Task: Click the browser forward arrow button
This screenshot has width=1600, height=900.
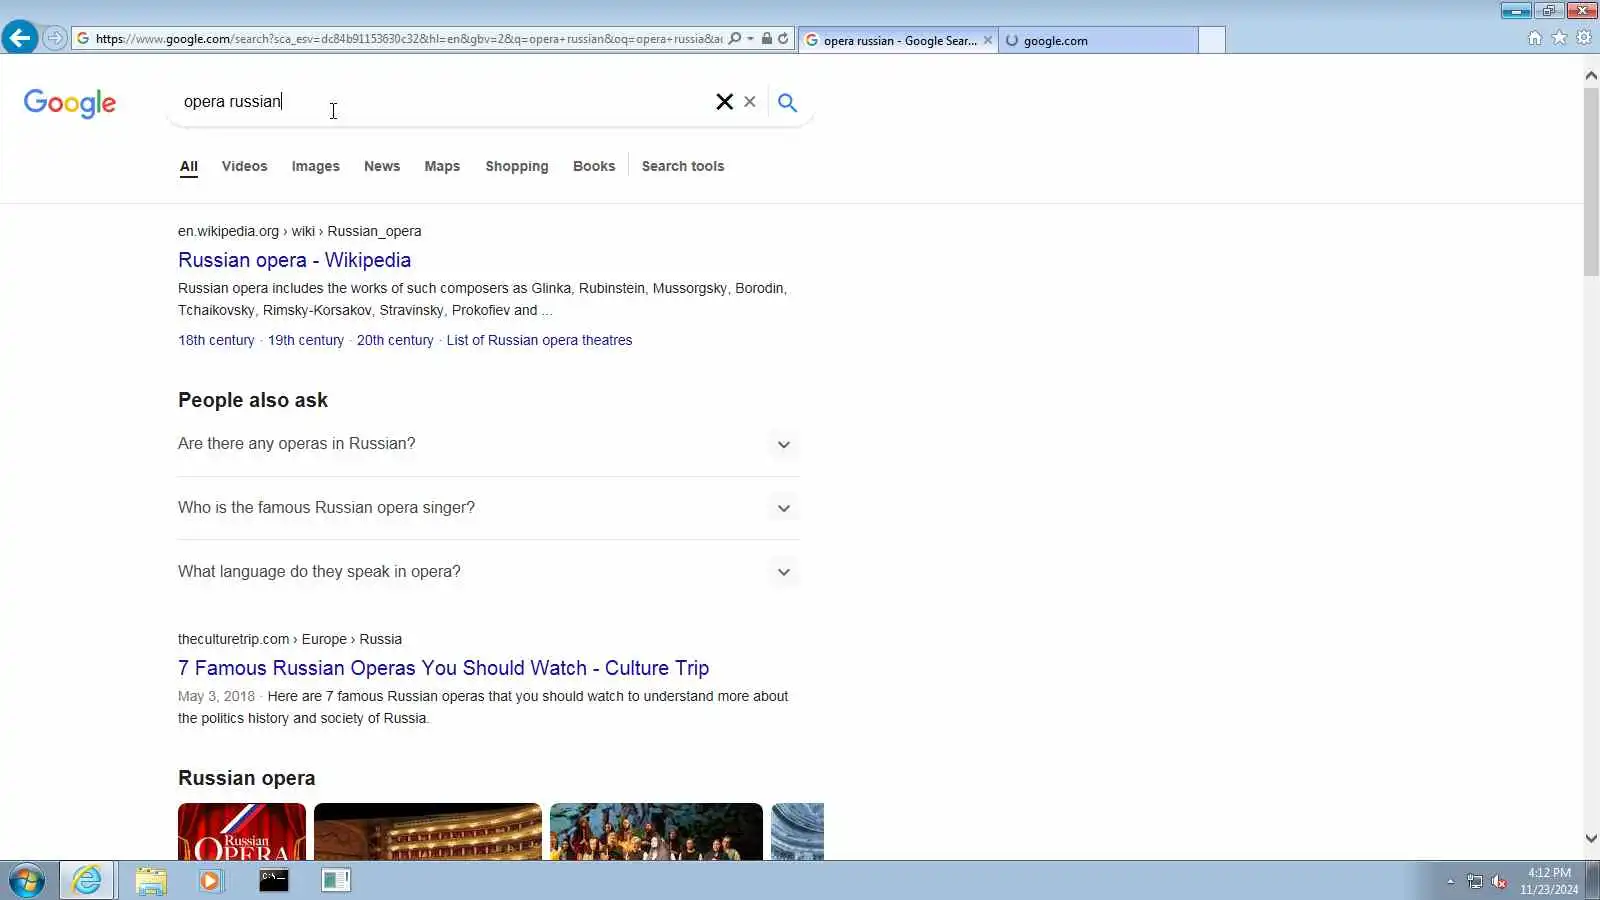Action: click(x=55, y=38)
